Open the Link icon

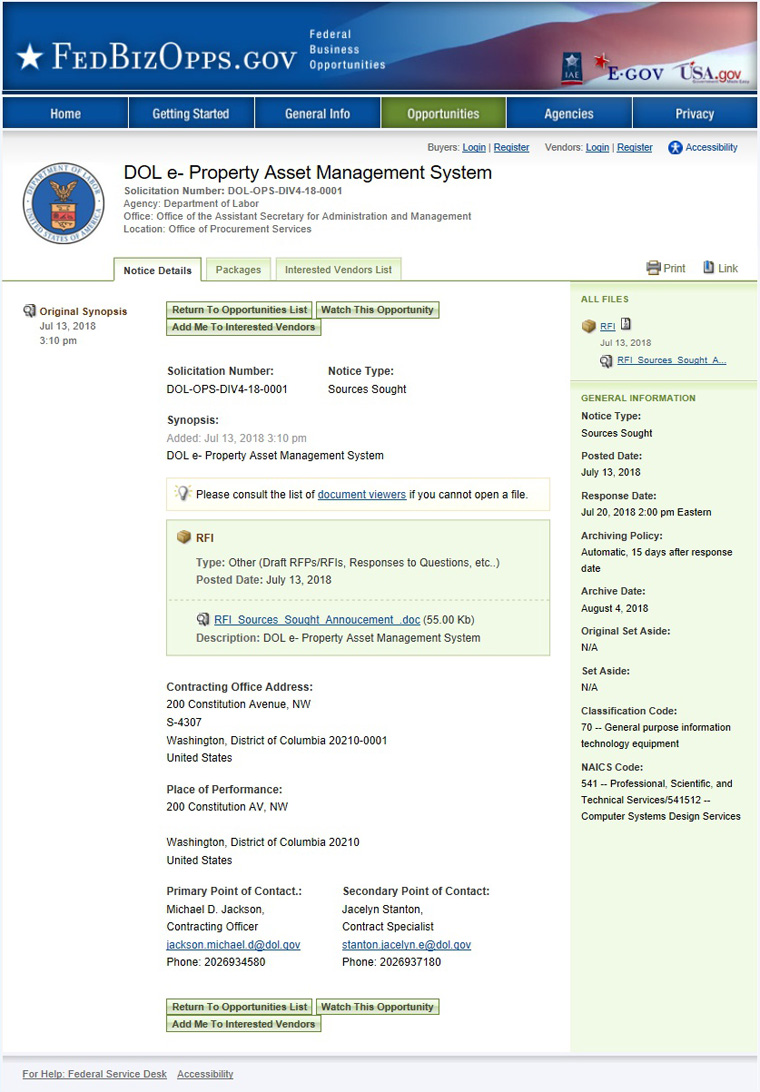(x=709, y=268)
